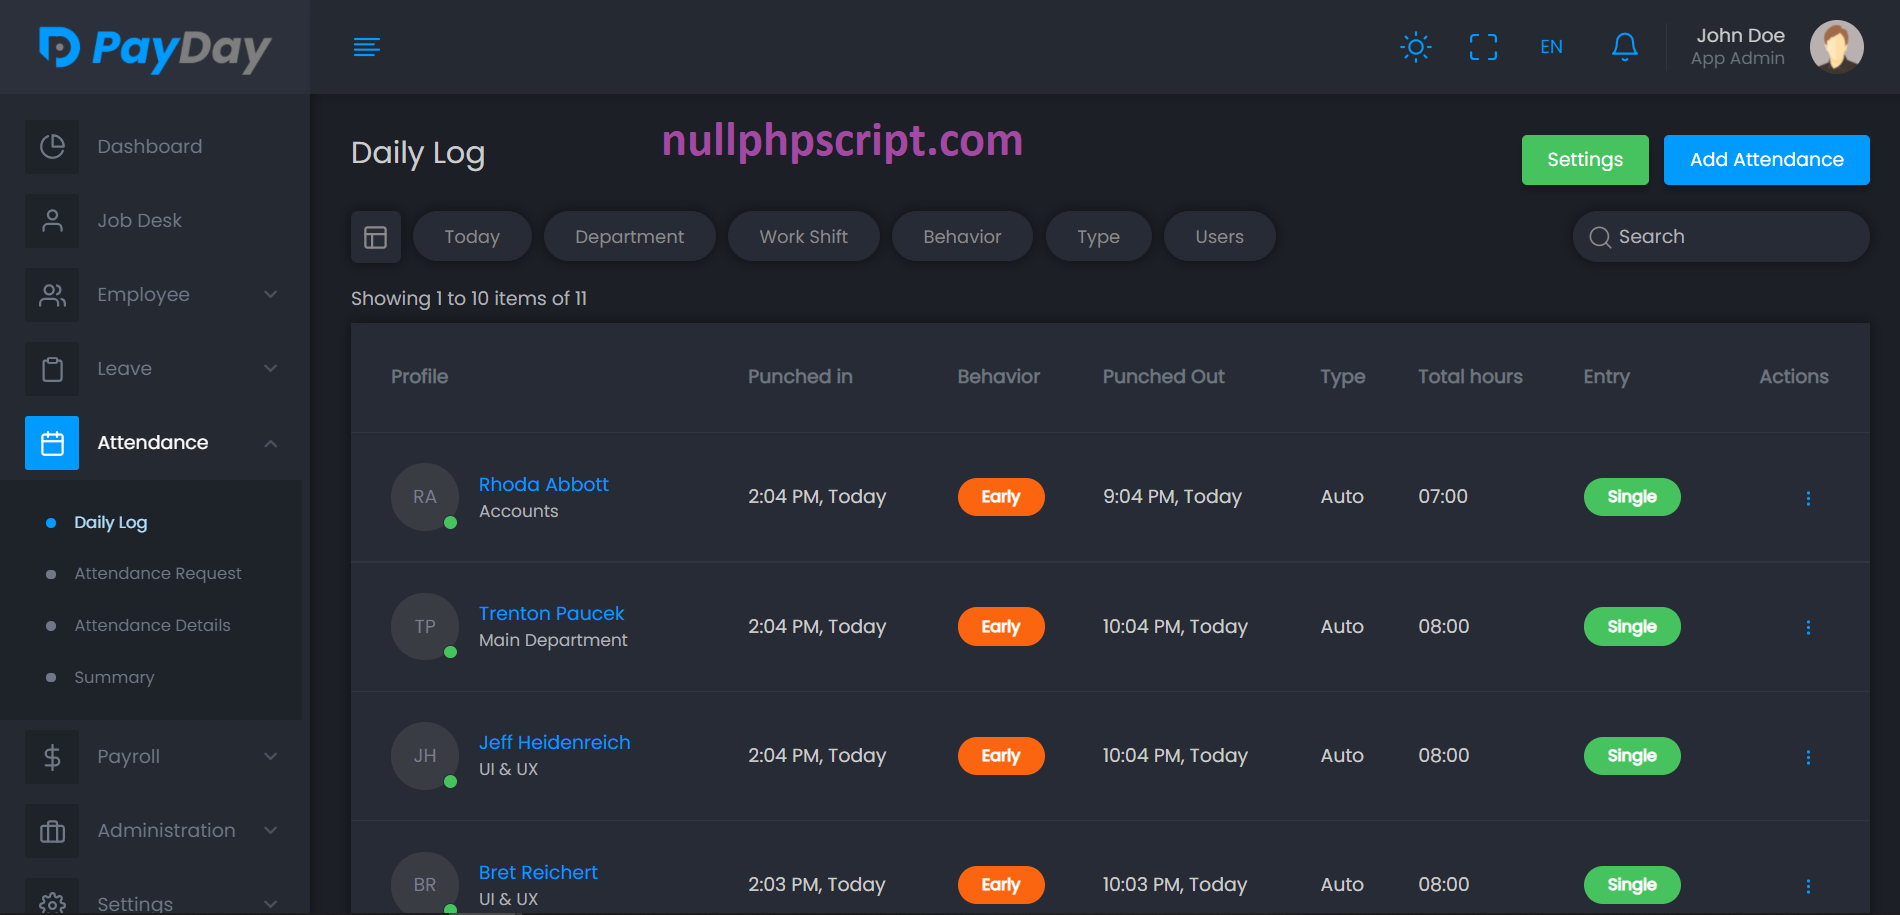Screen dimensions: 1900x915
Task: Enter fullscreen using the expand icon
Action: (1483, 47)
